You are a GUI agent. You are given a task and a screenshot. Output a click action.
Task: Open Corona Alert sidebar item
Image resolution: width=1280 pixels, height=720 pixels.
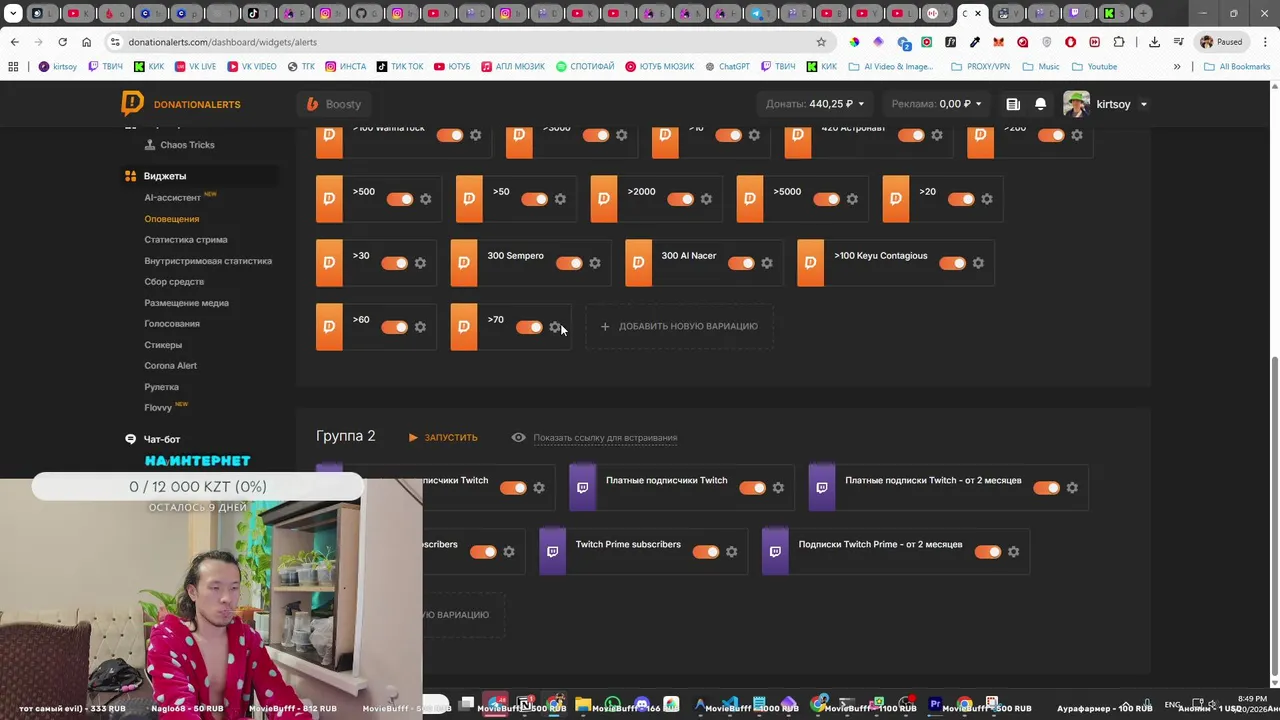(x=170, y=366)
